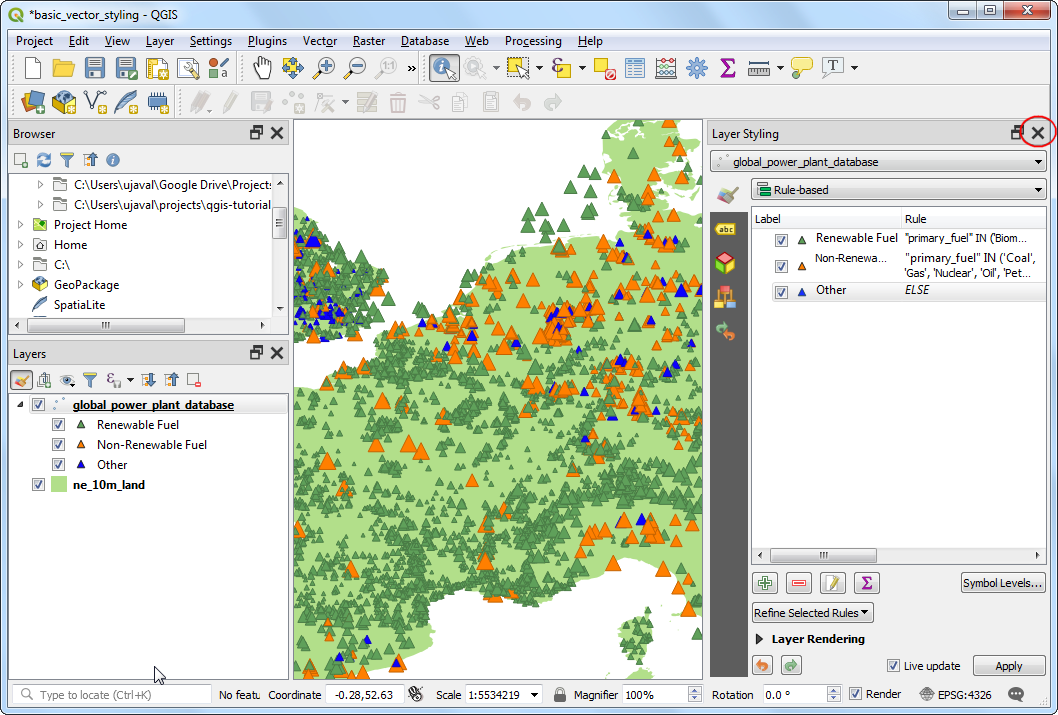Add a new rule with green plus

766,583
